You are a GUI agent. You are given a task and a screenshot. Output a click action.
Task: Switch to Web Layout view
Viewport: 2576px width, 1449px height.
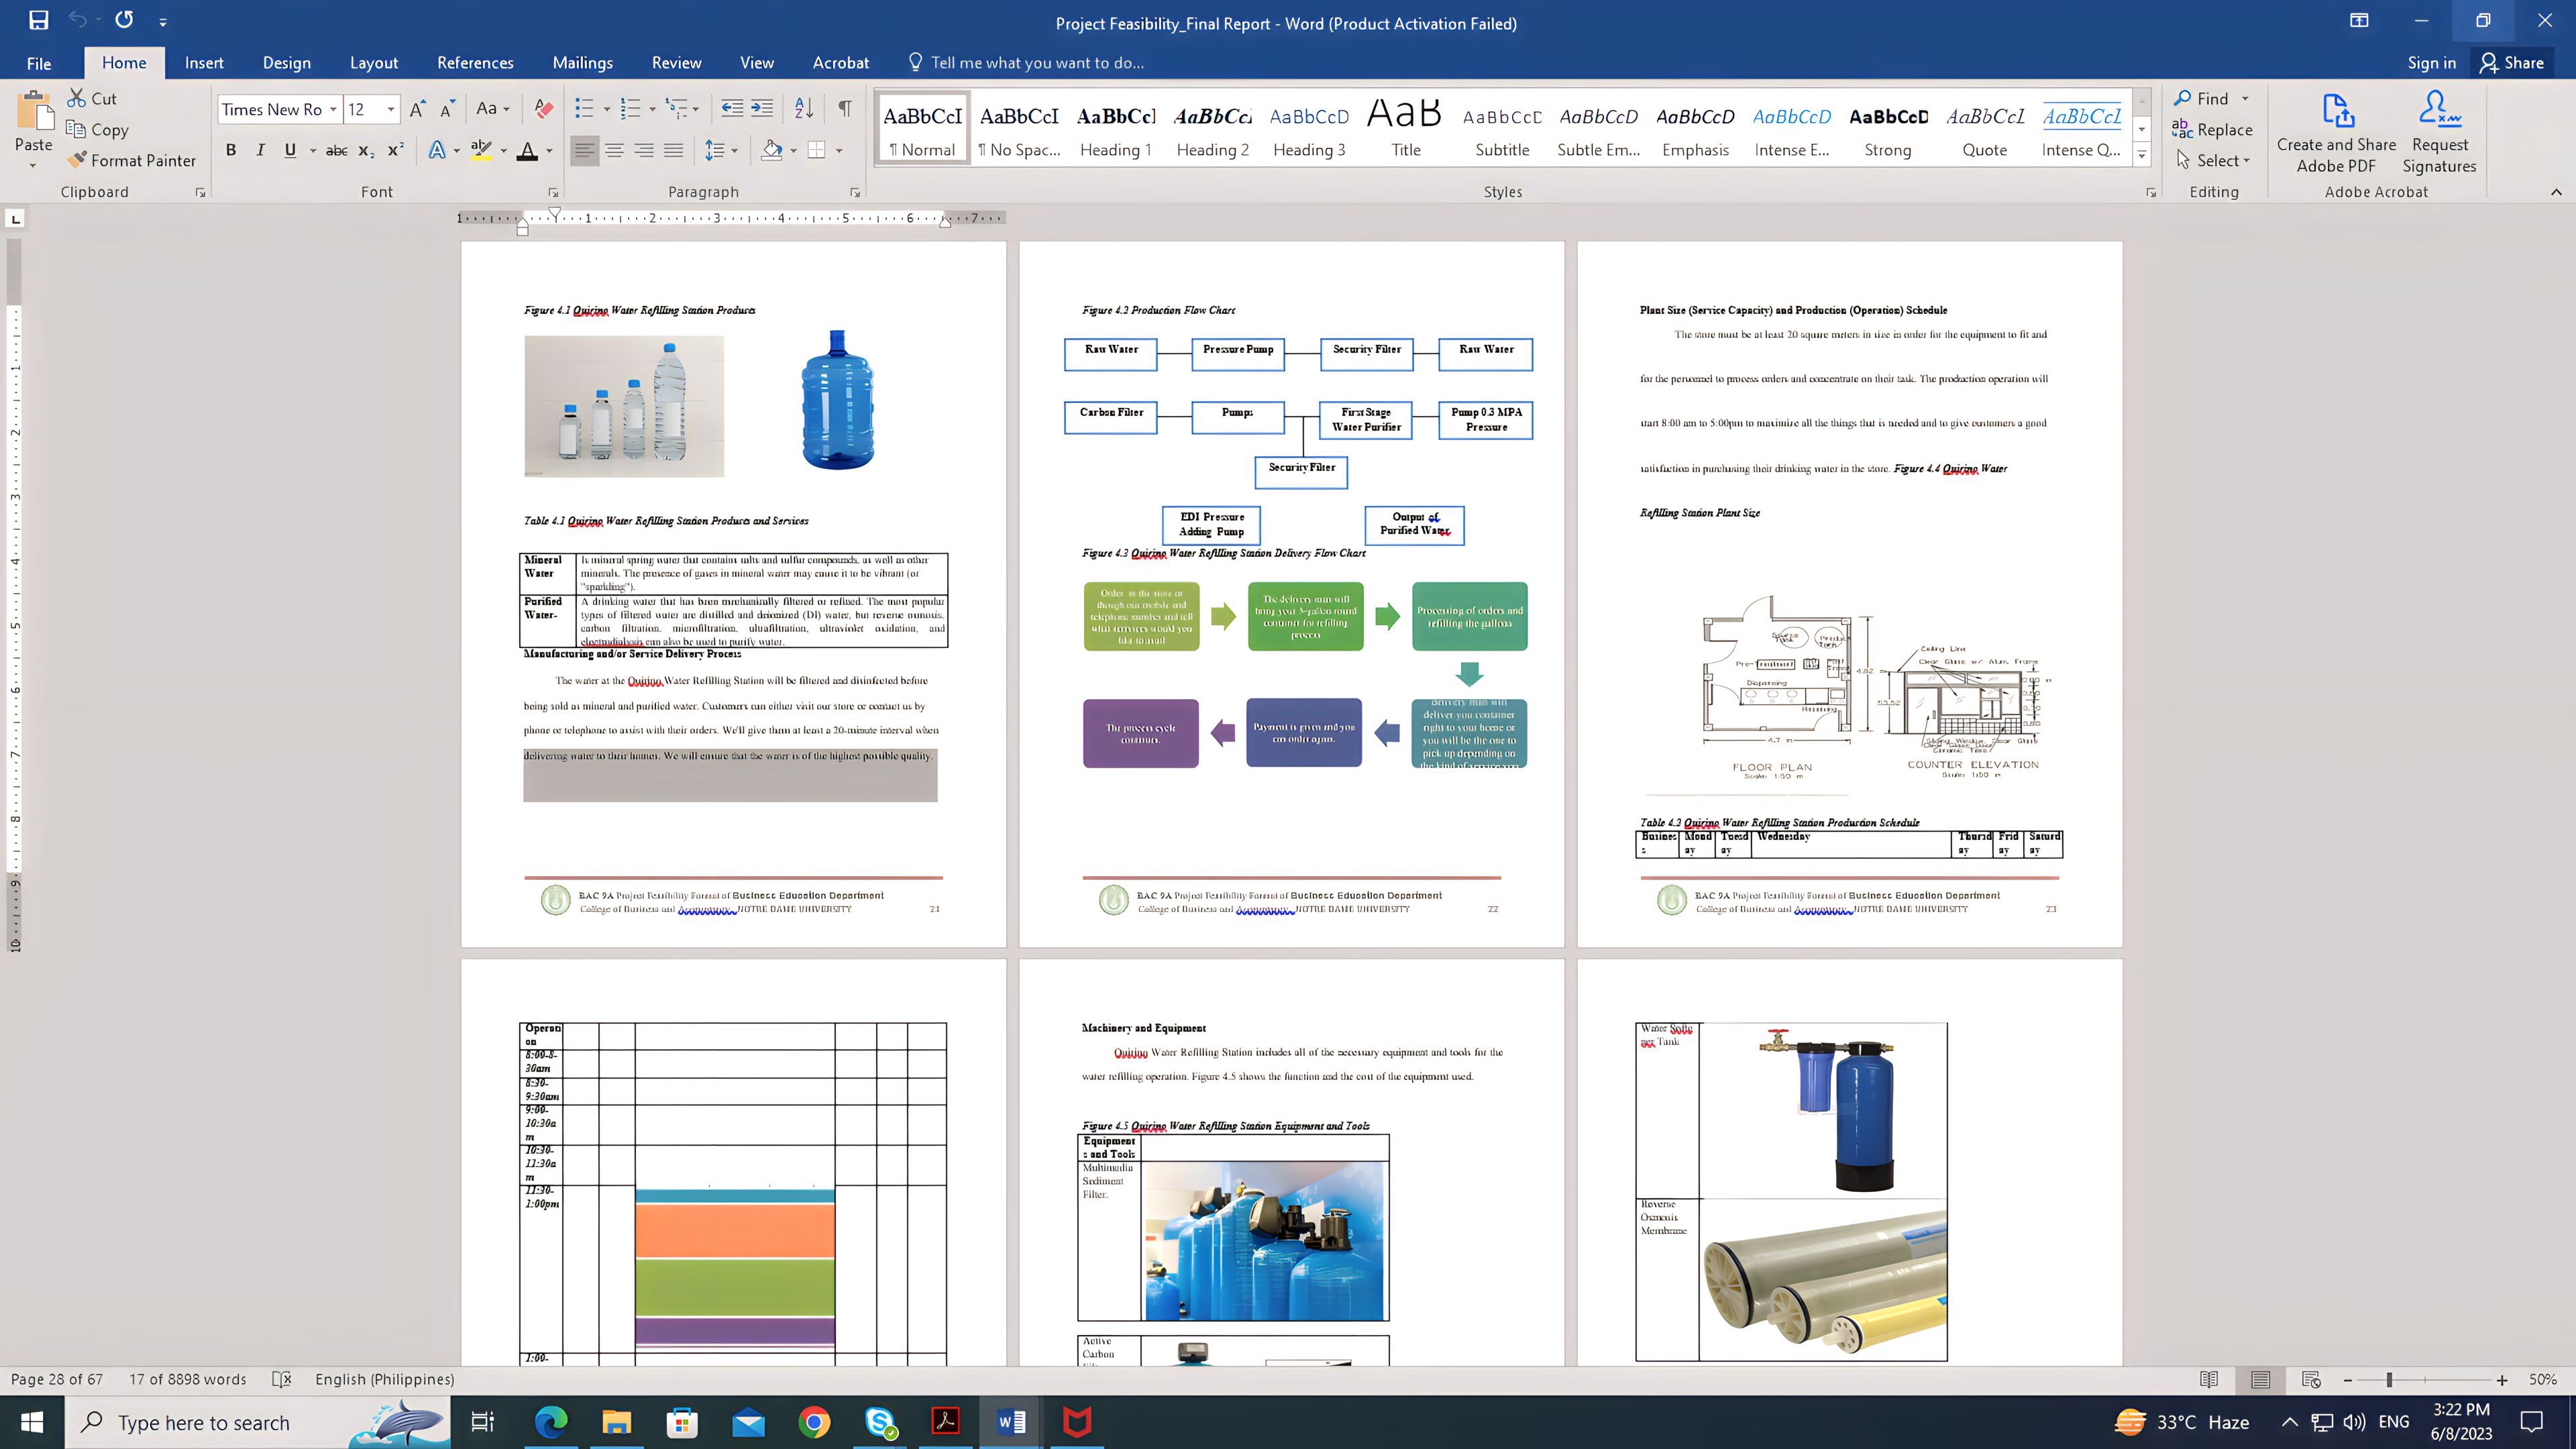(x=2311, y=1379)
